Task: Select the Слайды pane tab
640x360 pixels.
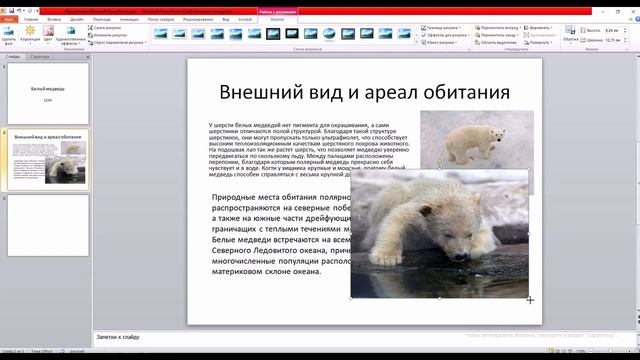Action: (x=13, y=57)
